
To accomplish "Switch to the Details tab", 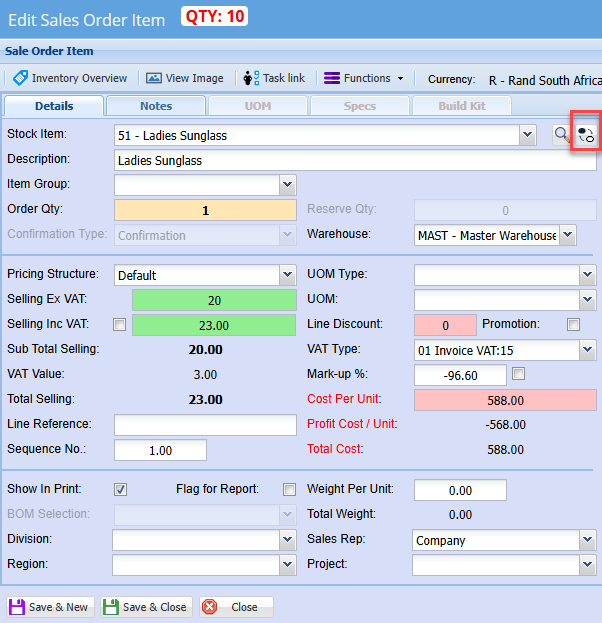I will click(x=54, y=106).
